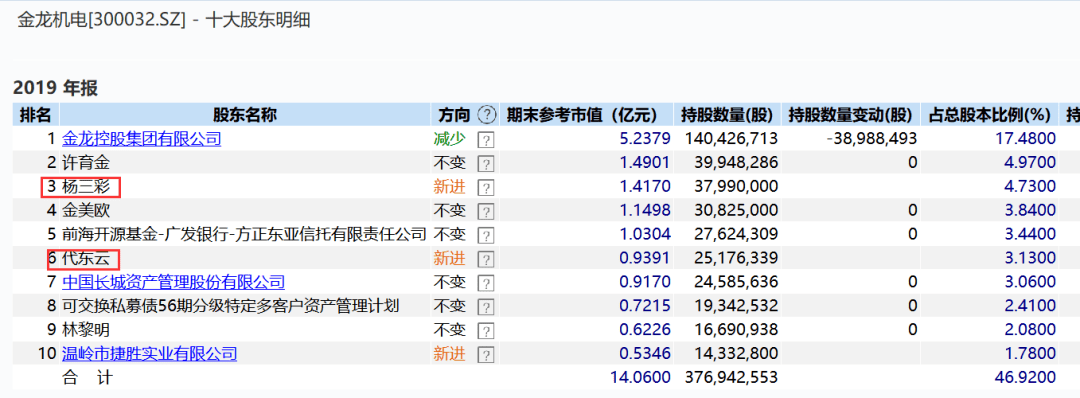Click the 占总股本比例(%) column header
Image resolution: width=1080 pixels, height=398 pixels.
pos(991,114)
